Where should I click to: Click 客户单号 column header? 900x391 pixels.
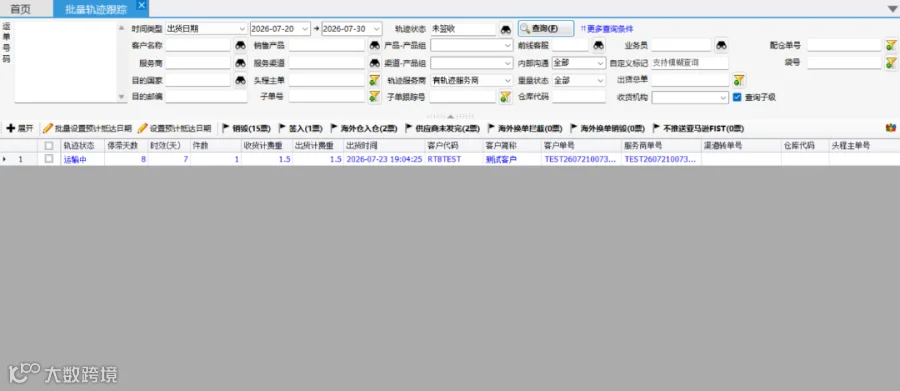tap(581, 146)
